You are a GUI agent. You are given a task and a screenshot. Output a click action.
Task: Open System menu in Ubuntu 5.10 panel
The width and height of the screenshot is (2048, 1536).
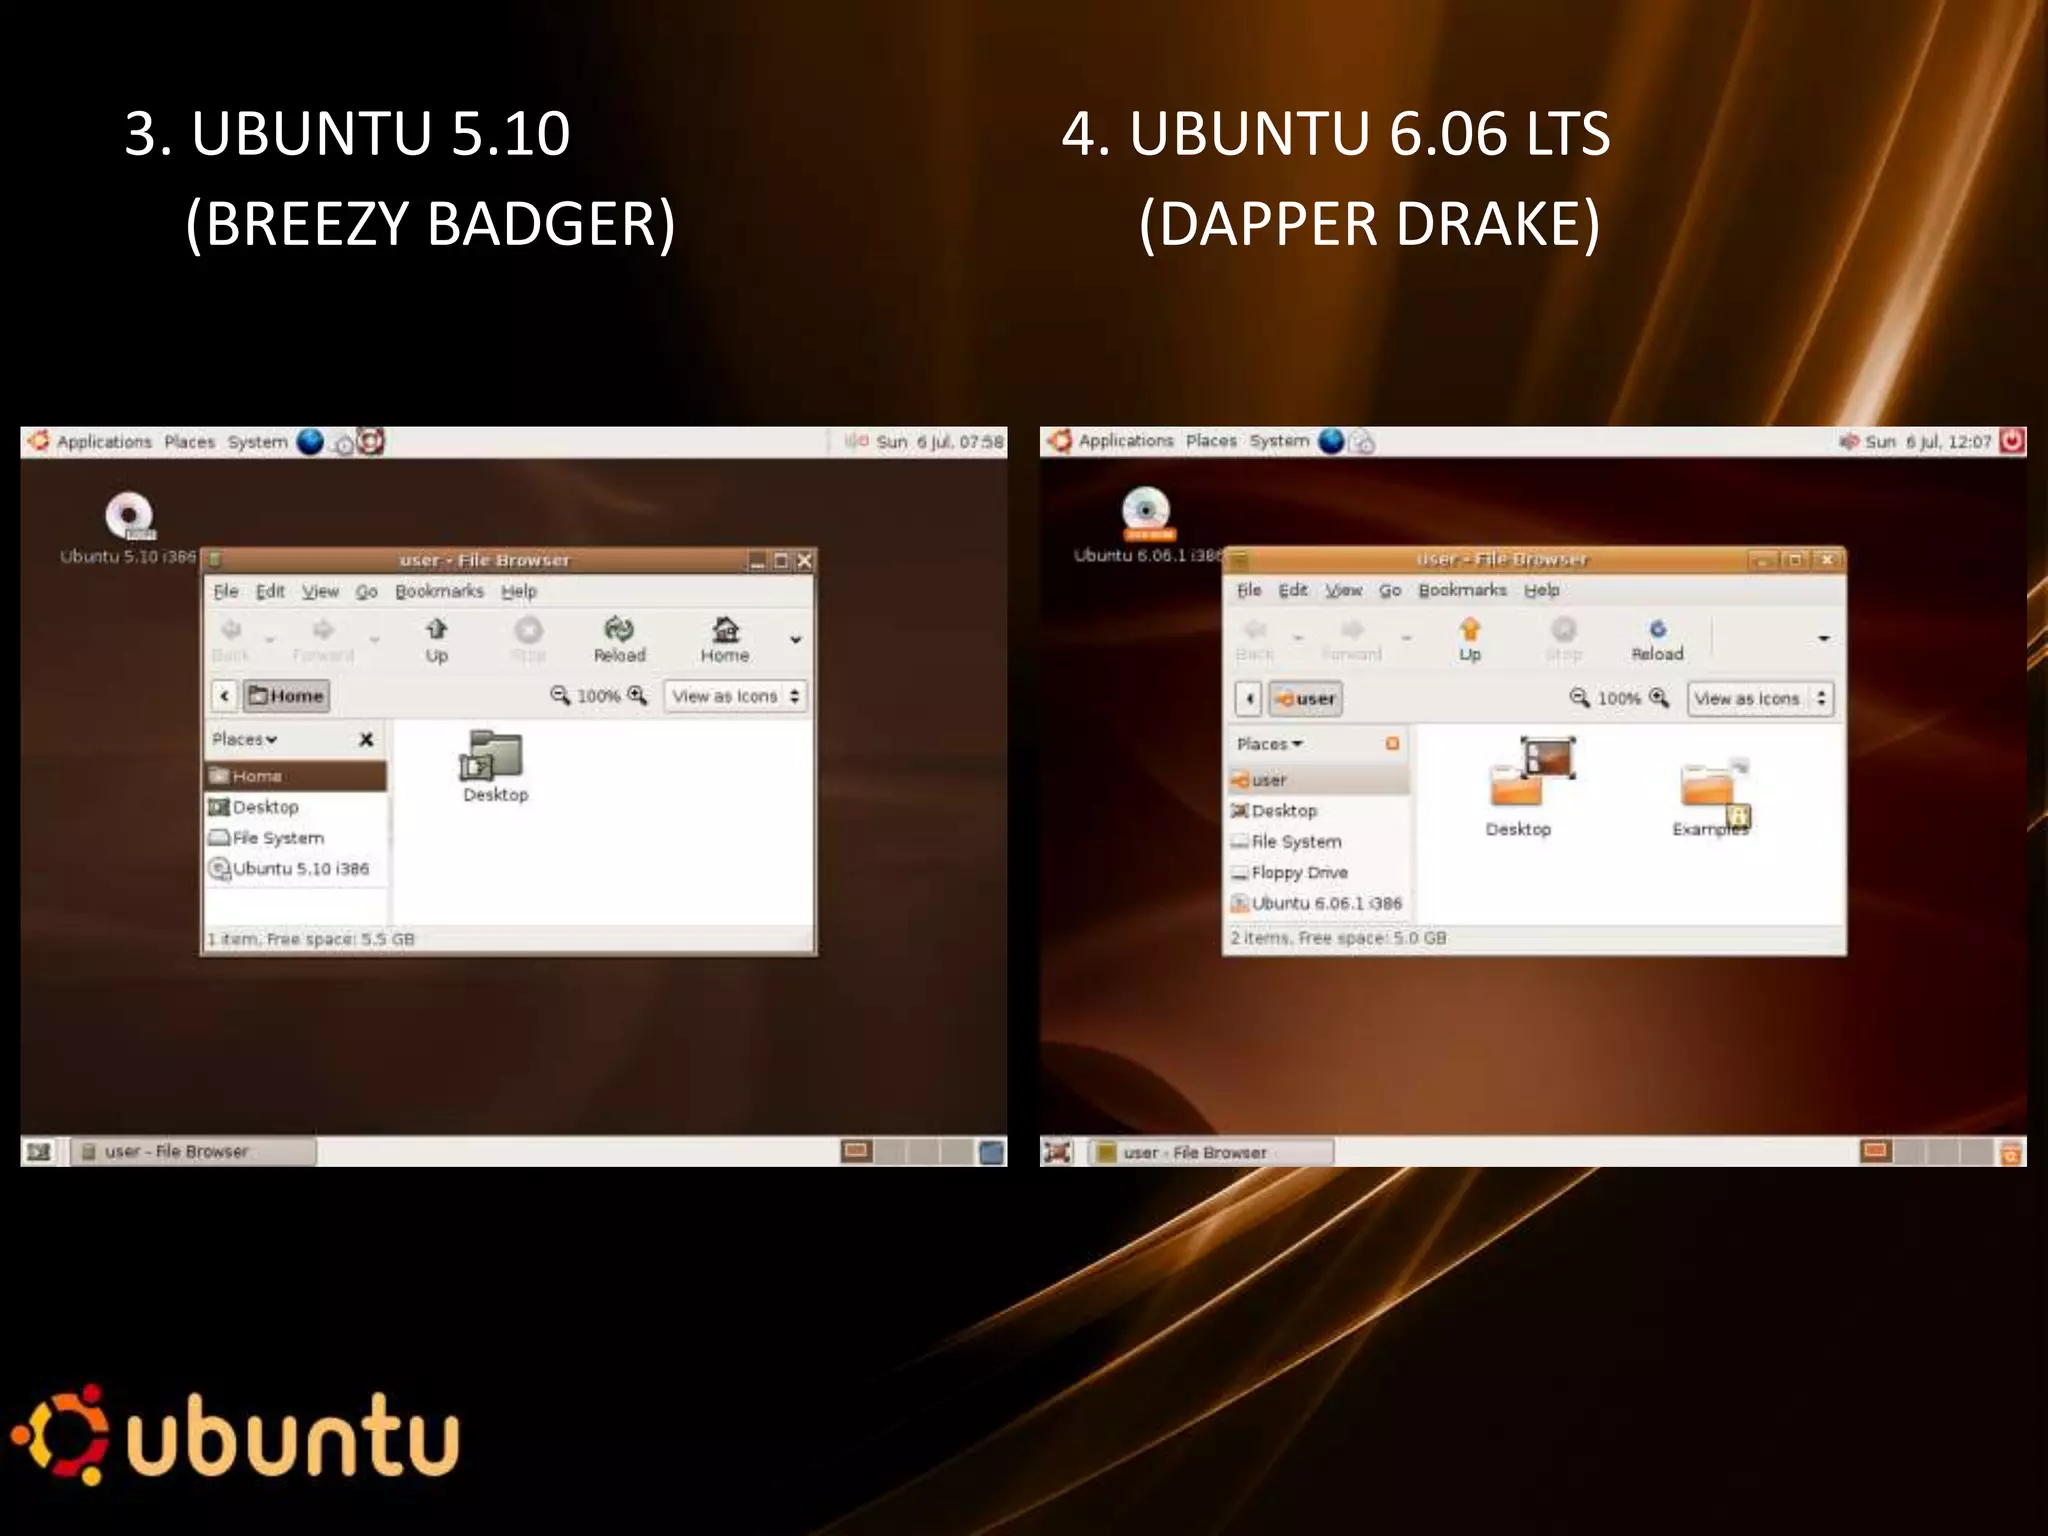(257, 442)
